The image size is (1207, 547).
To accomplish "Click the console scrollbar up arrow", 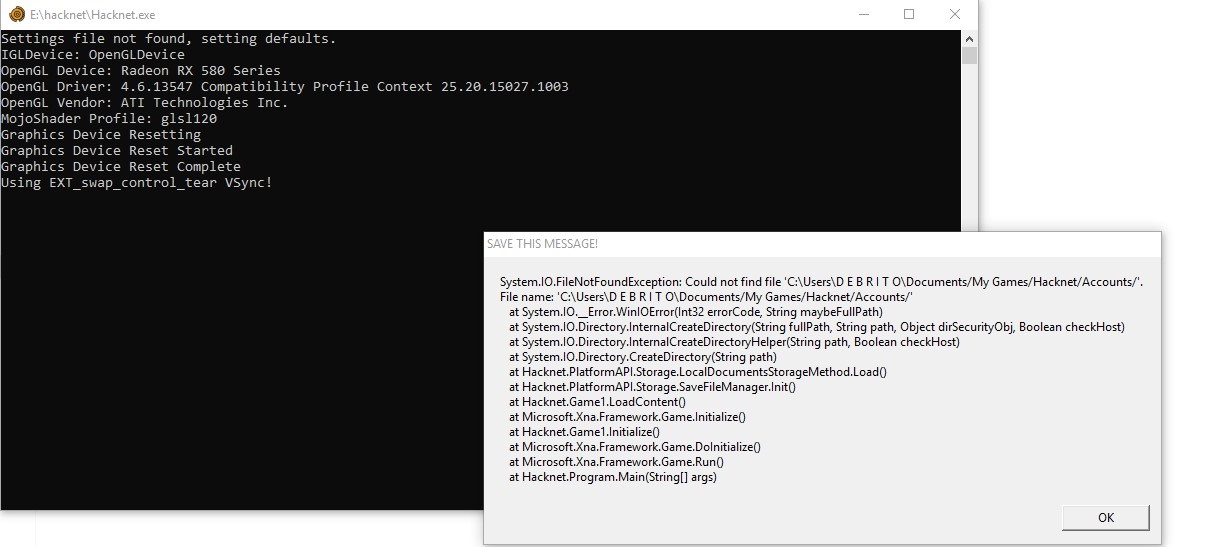I will [969, 38].
